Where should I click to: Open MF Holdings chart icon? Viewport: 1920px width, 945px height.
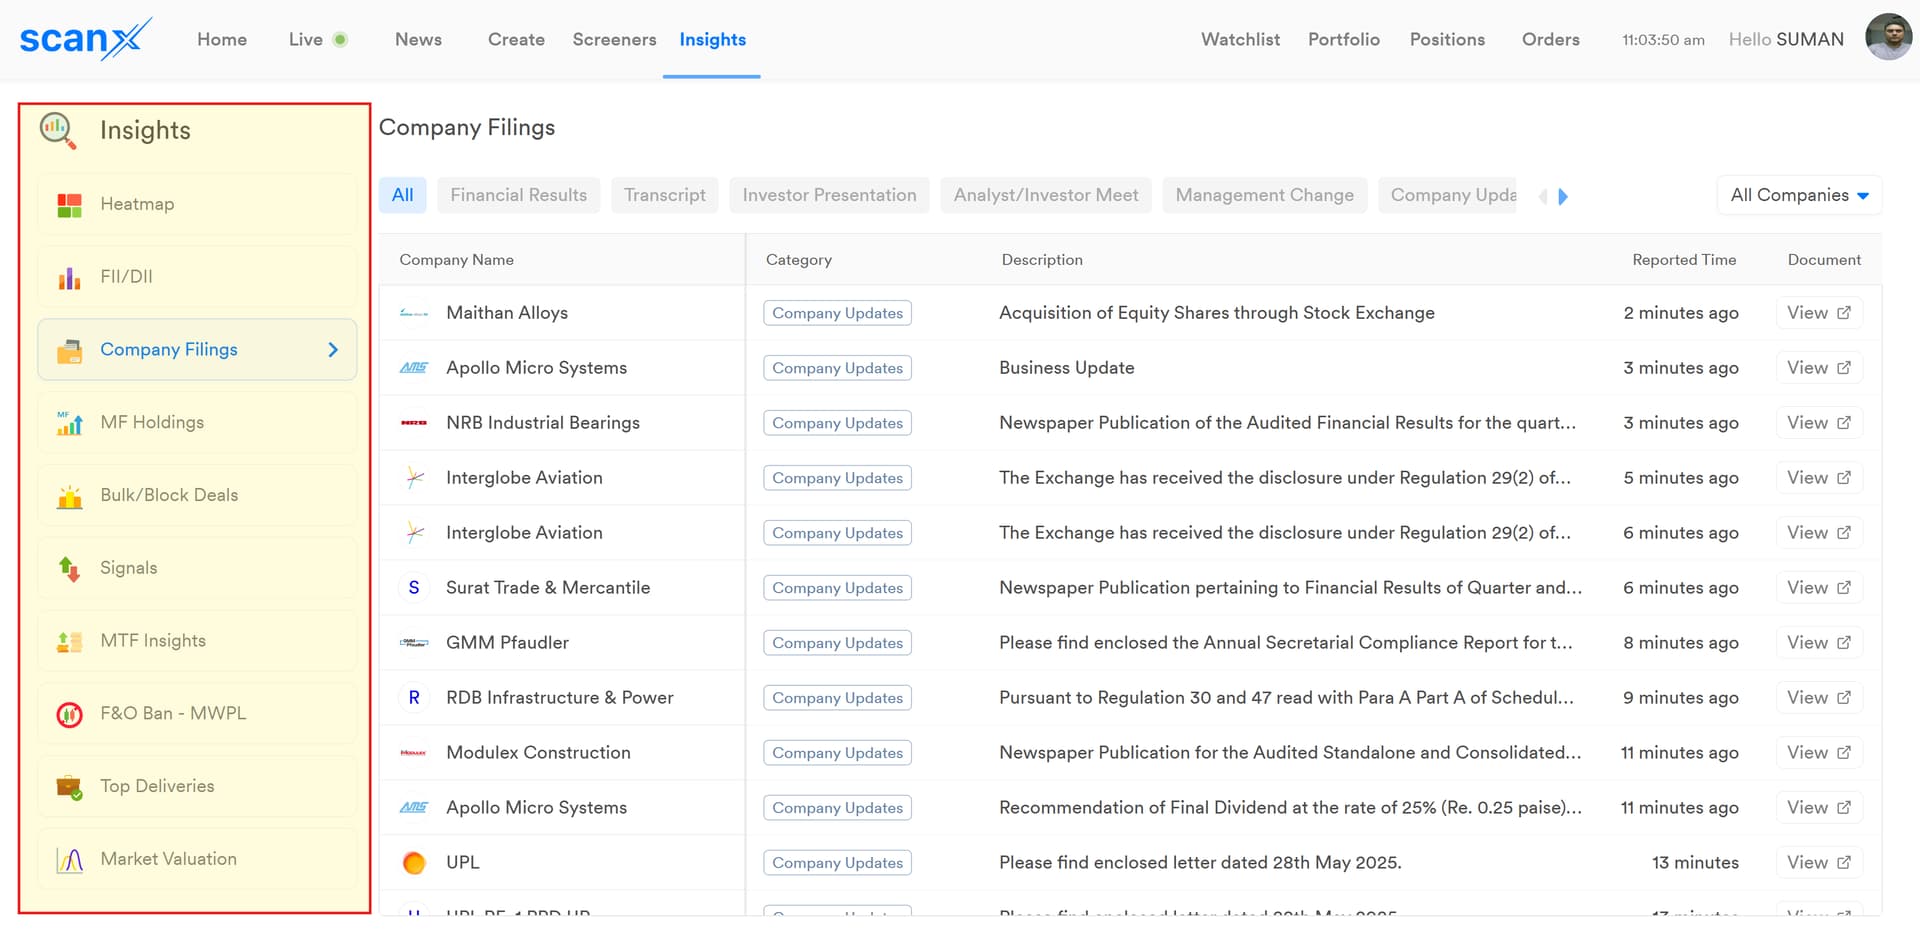pos(69,423)
